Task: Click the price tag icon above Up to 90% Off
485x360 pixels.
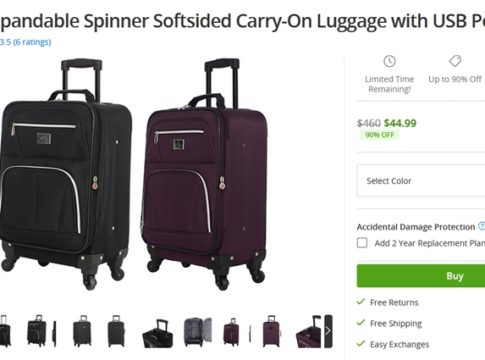Action: click(x=455, y=61)
